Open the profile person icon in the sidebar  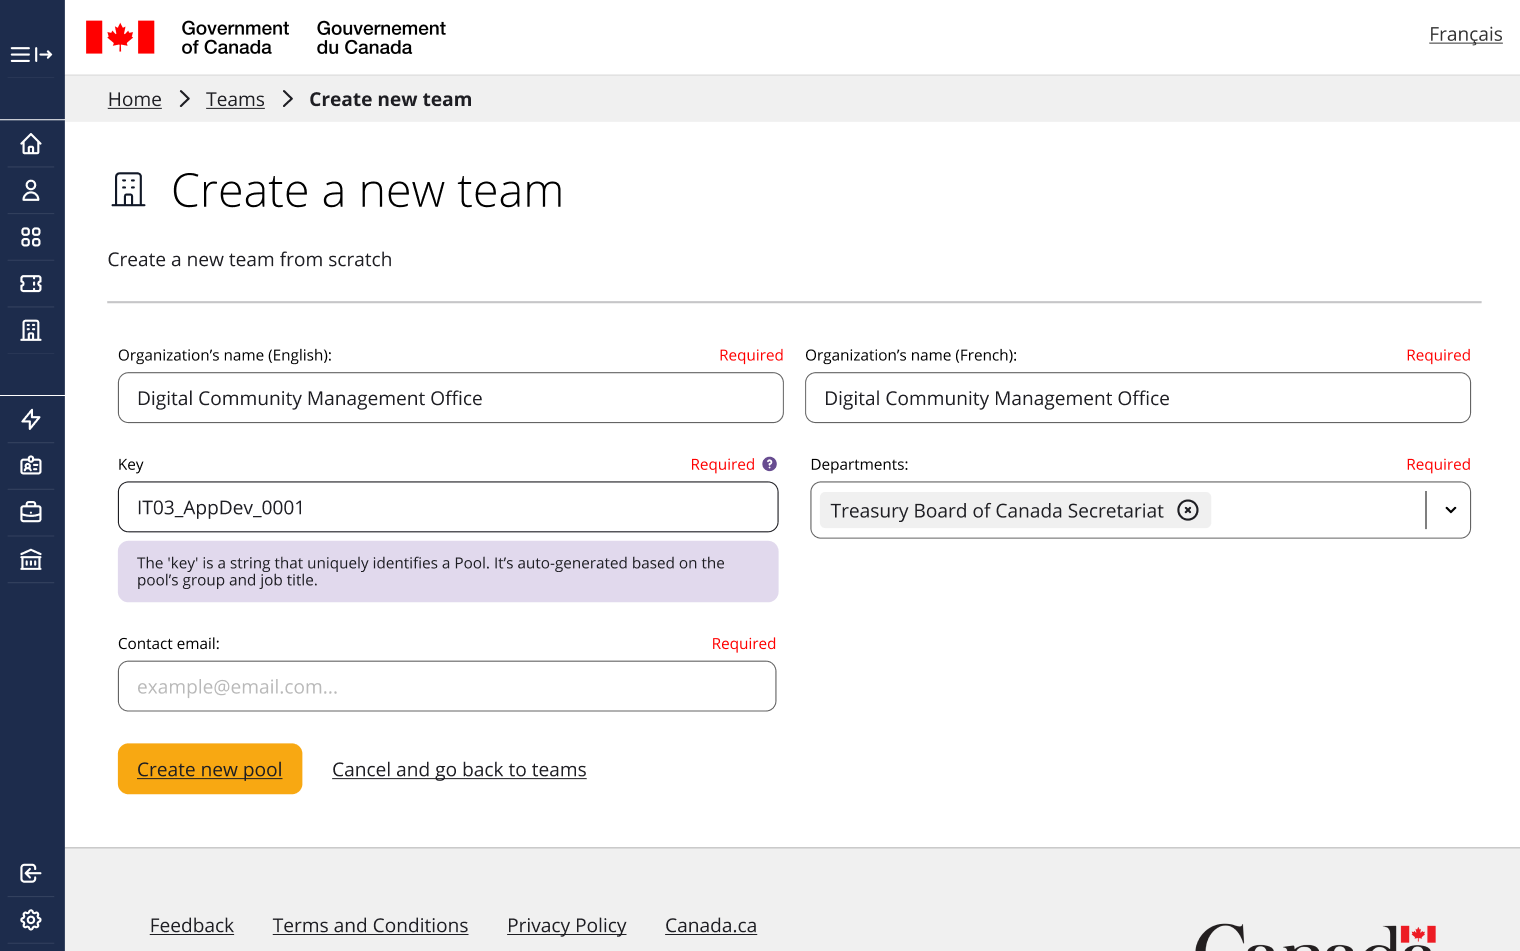[31, 190]
